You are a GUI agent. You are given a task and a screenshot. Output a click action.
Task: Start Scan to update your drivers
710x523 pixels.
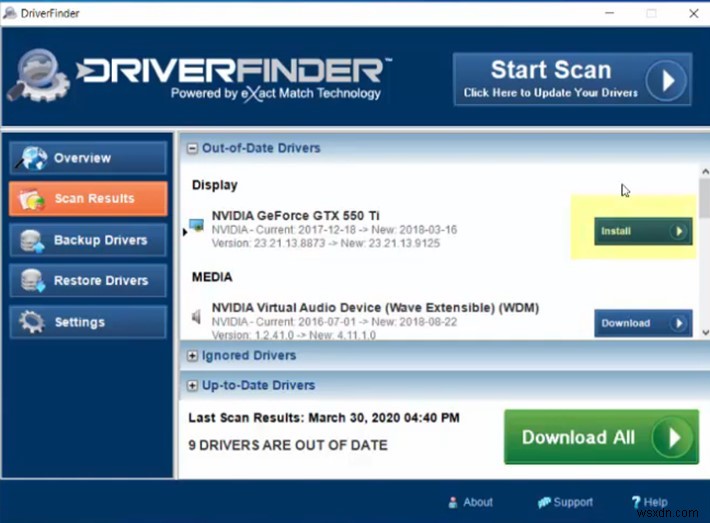(572, 80)
